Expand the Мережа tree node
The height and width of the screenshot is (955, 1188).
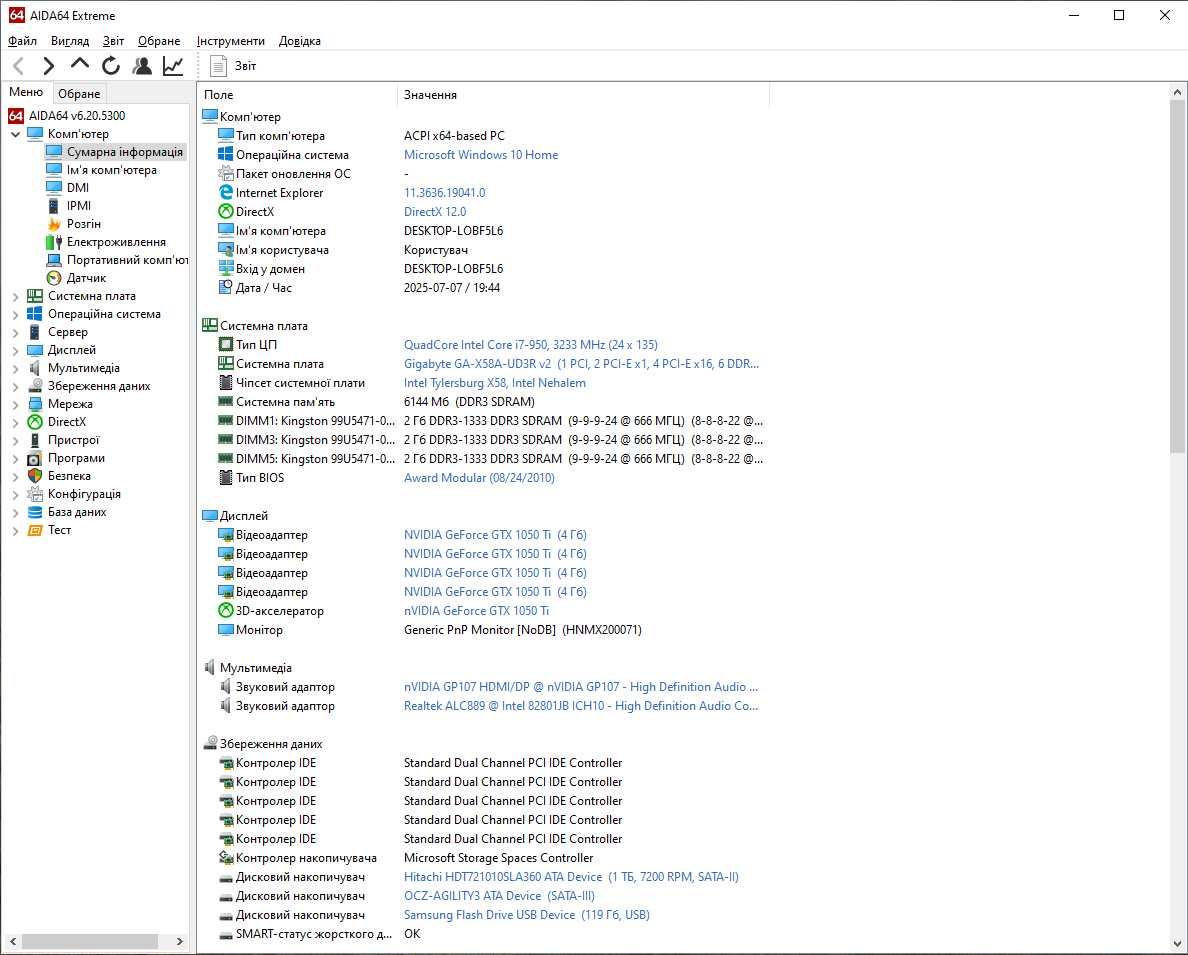pos(15,404)
